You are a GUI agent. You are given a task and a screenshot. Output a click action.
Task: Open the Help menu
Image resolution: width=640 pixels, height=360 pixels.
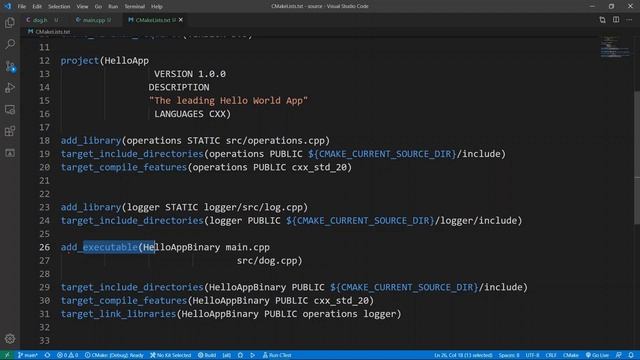(157, 7)
